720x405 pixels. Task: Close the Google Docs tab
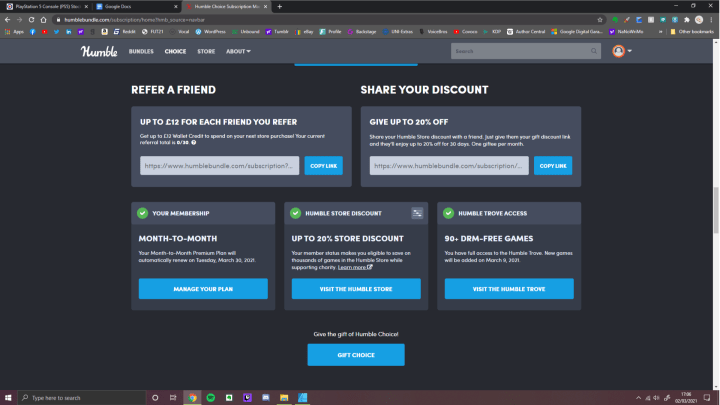[176, 6]
